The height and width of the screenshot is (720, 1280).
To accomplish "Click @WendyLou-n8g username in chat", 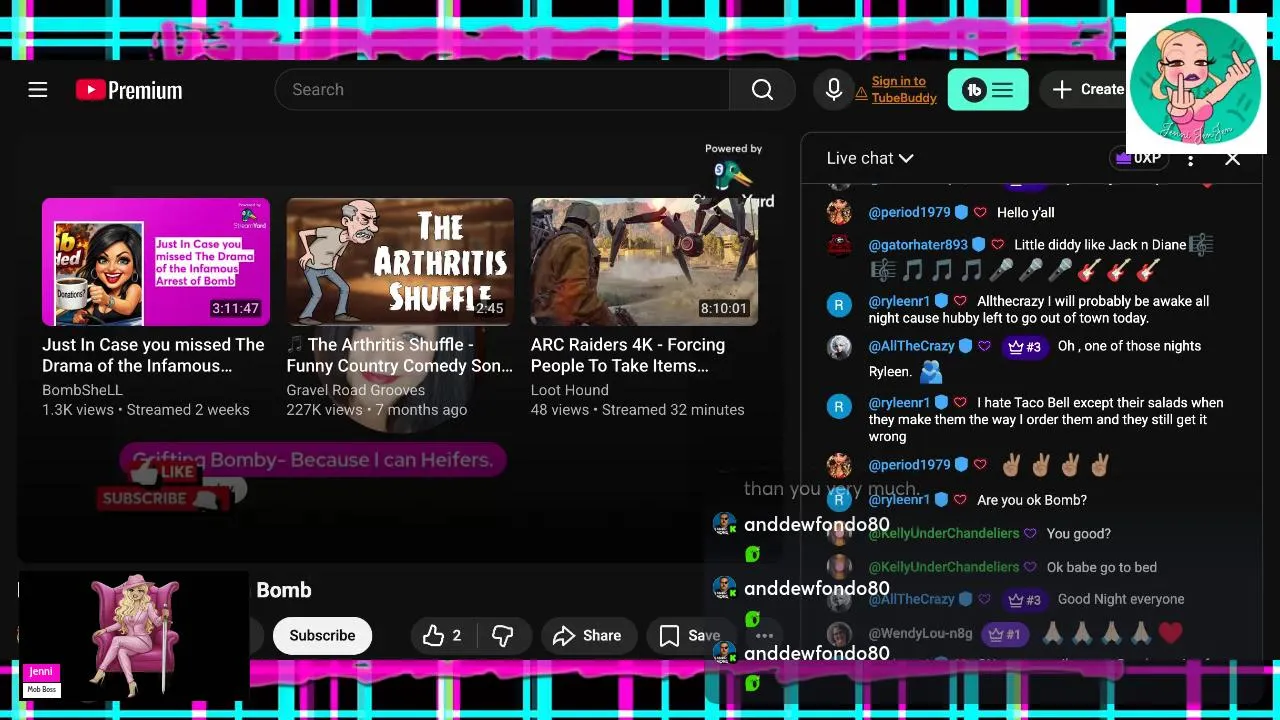I will tap(920, 634).
